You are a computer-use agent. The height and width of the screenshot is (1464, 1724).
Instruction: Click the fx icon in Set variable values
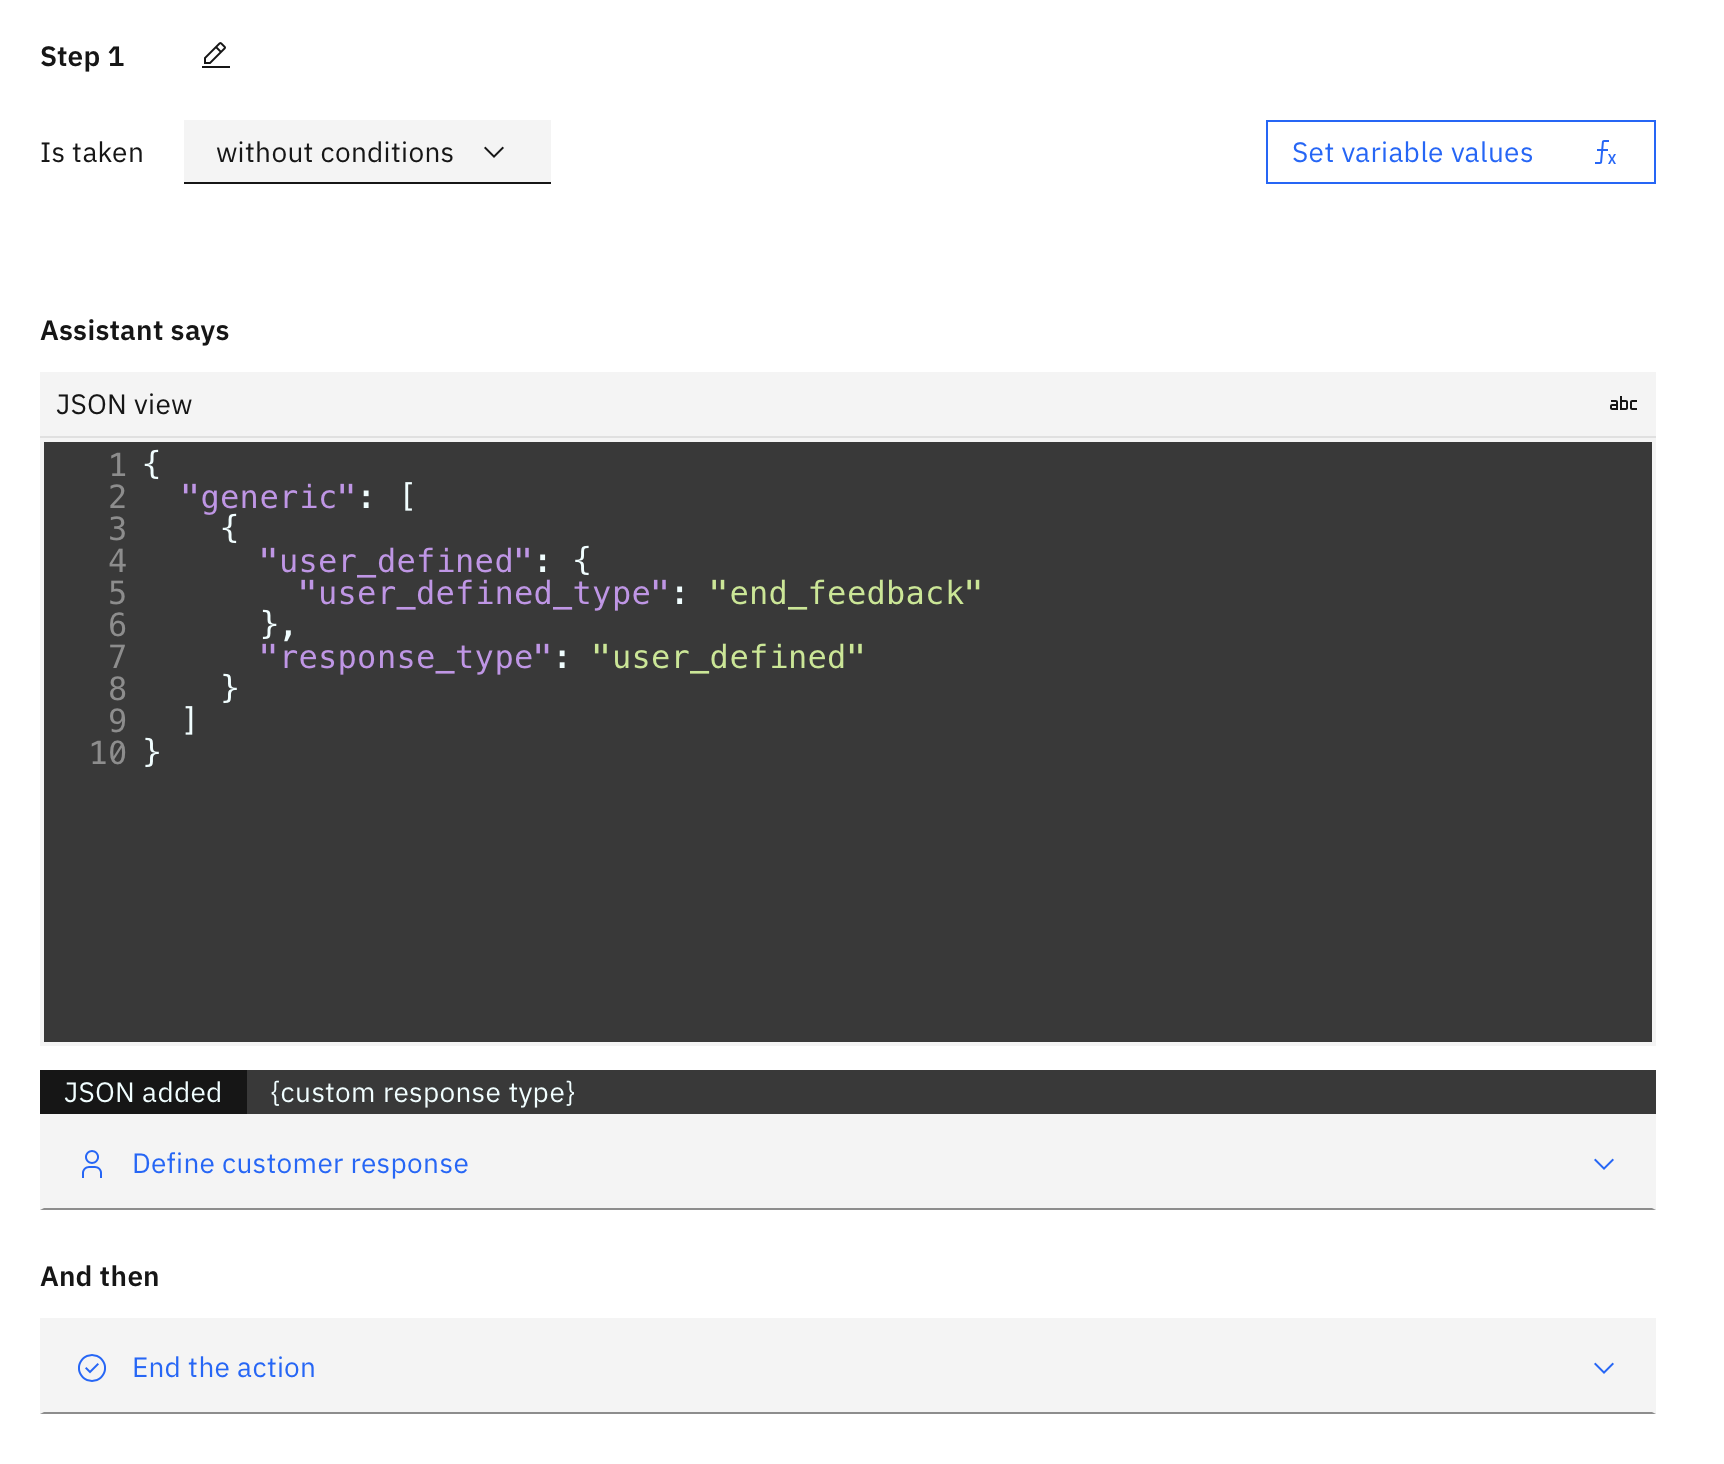pos(1604,153)
